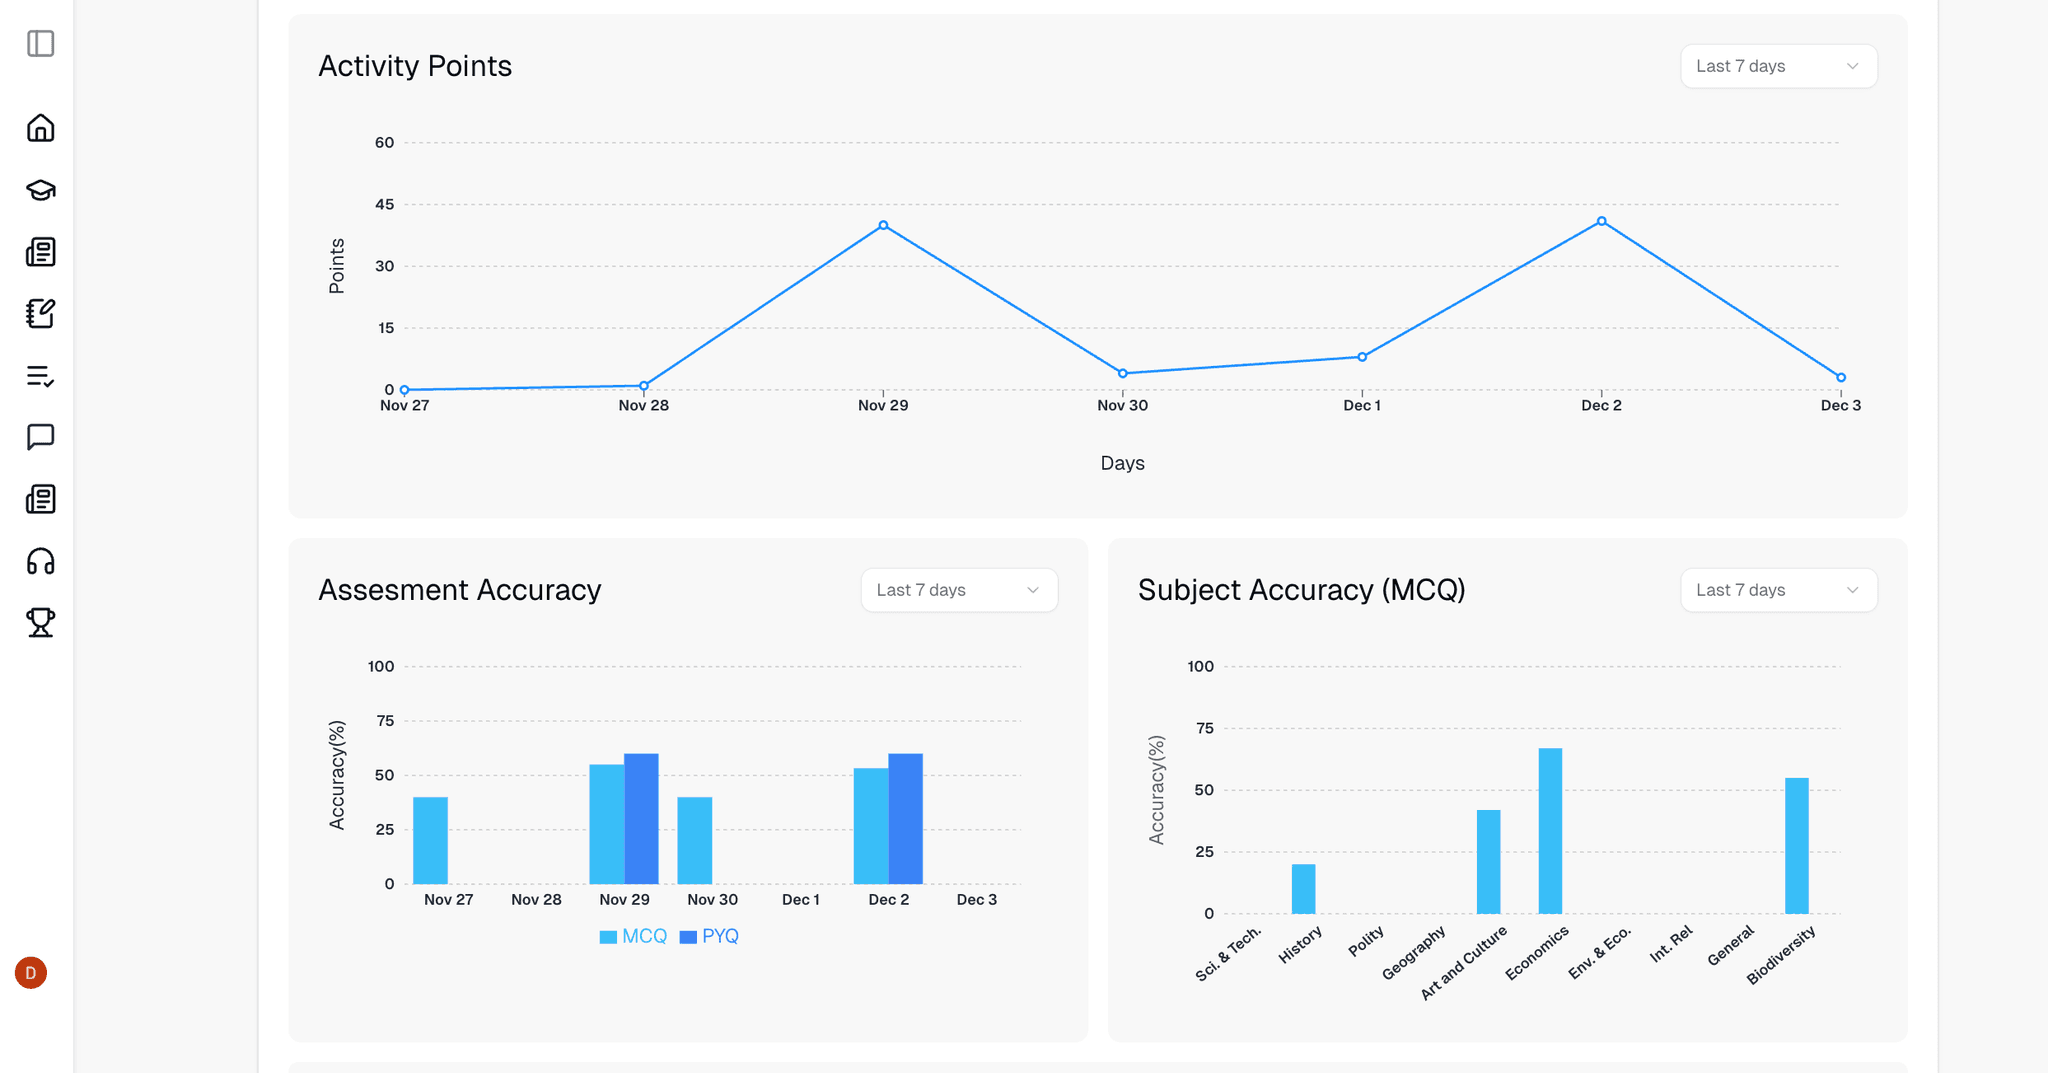2048x1073 pixels.
Task: Click the light blue MCQ legend swatch
Action: tap(606, 936)
